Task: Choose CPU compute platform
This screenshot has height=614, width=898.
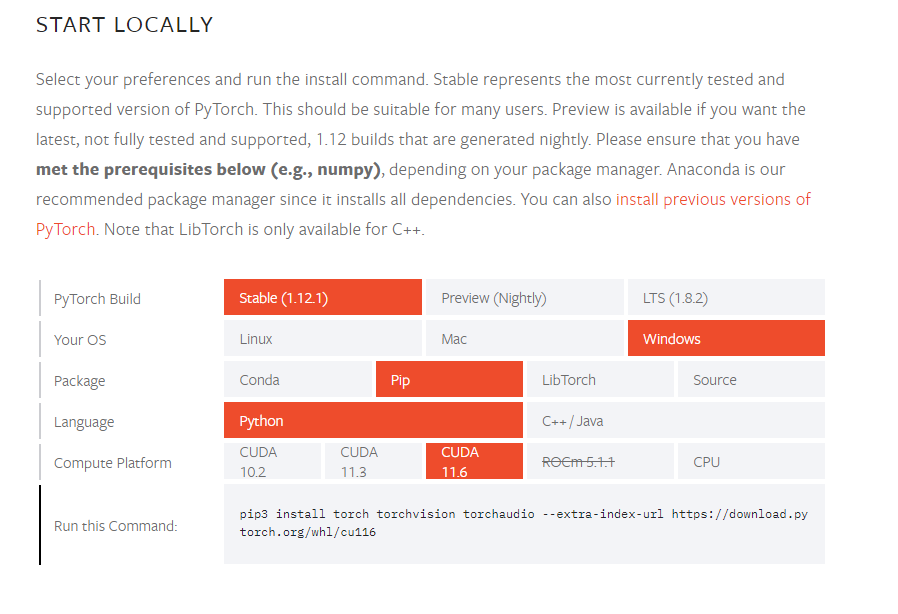Action: click(x=751, y=461)
